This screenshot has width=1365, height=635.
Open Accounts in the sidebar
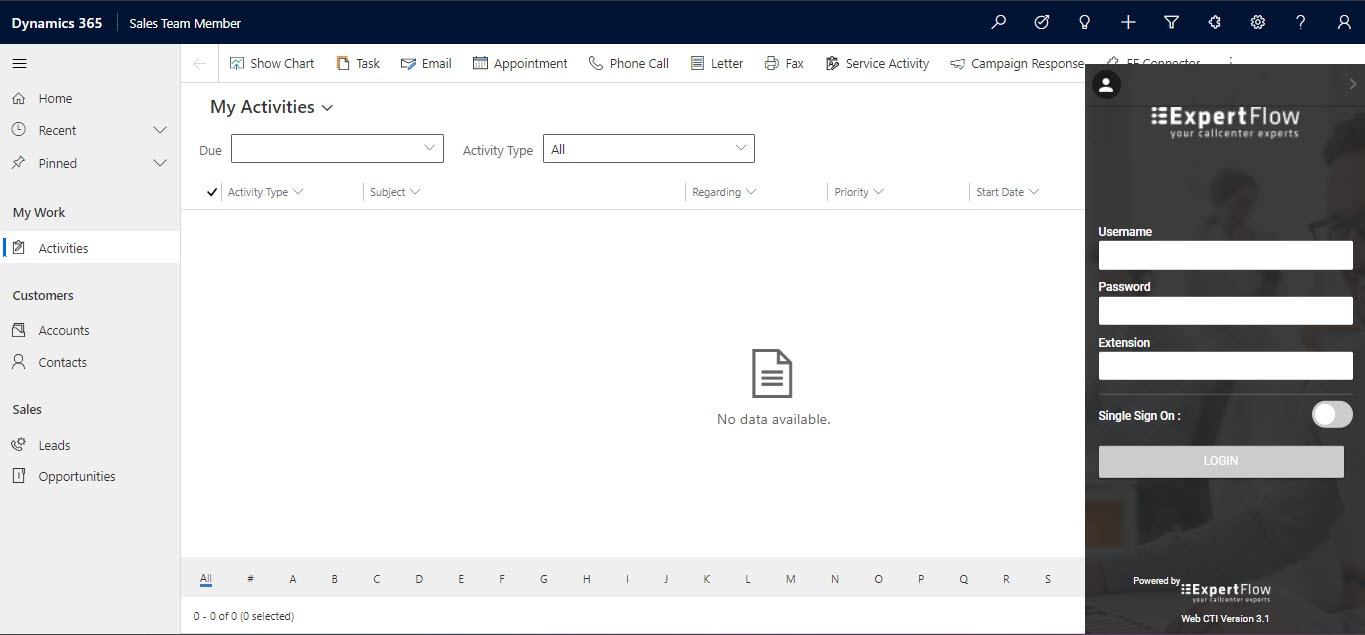pyautogui.click(x=64, y=331)
